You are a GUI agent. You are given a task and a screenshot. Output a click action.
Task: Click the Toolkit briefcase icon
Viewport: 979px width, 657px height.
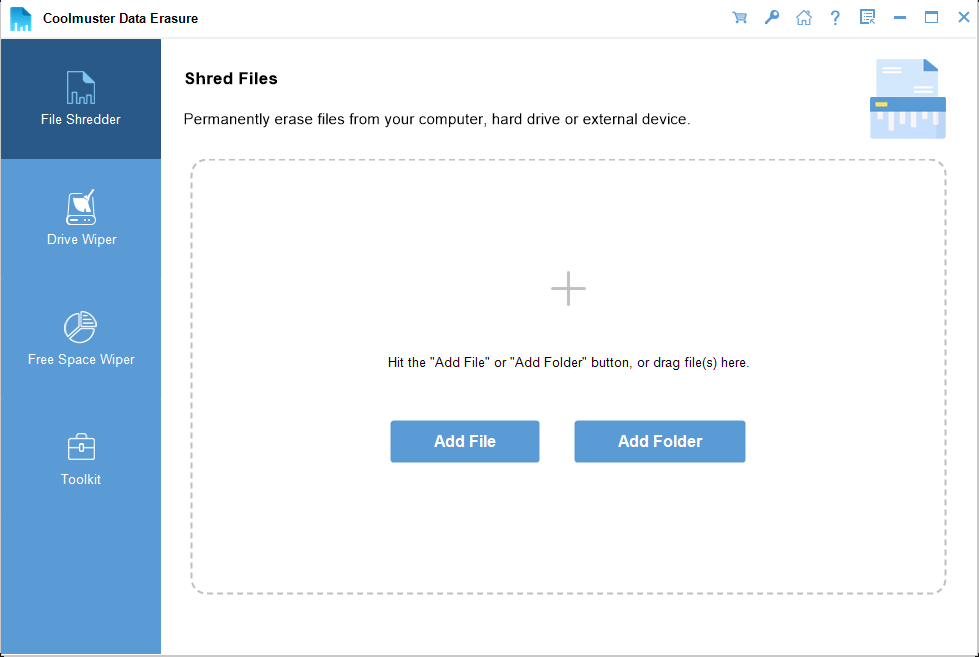tap(81, 447)
